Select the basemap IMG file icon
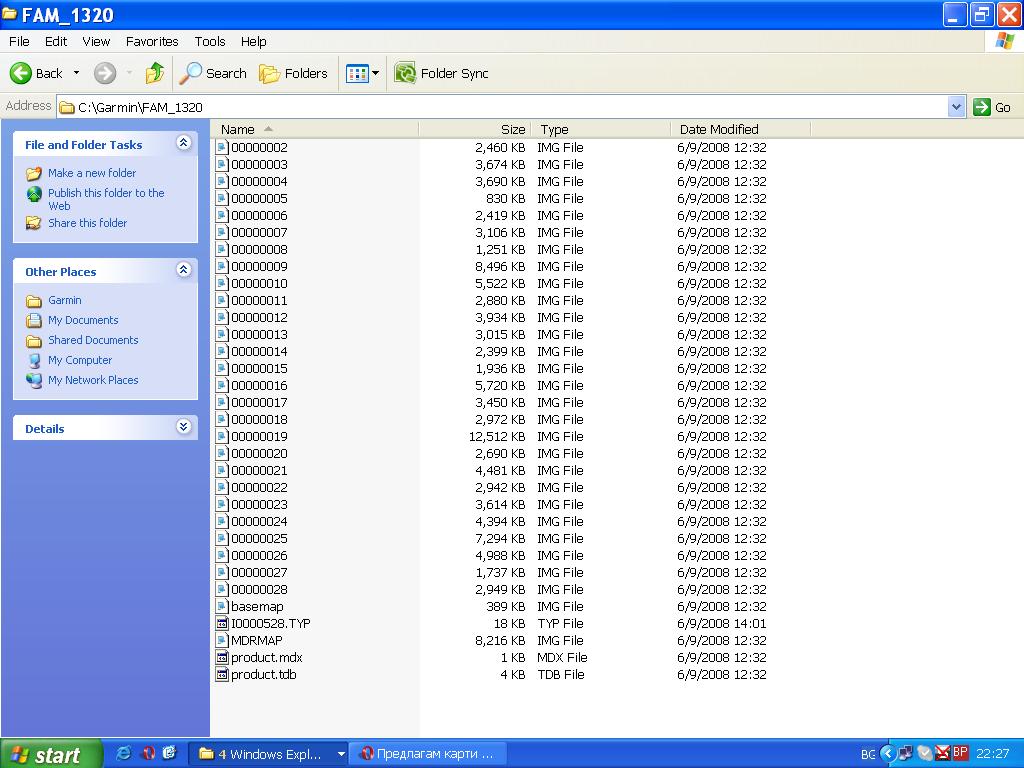 (x=222, y=607)
